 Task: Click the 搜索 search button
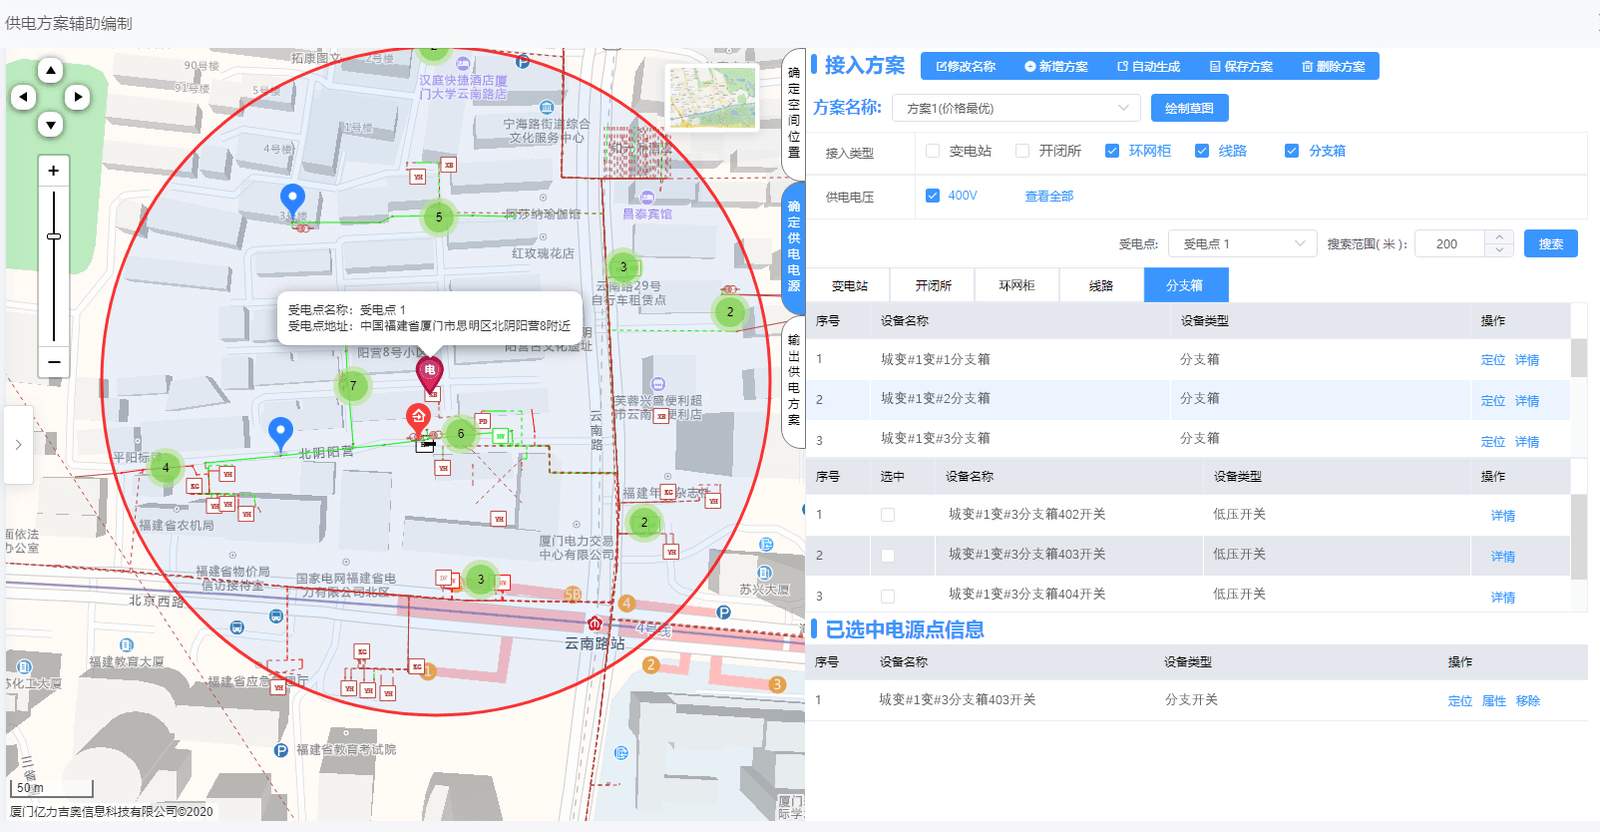click(x=1551, y=244)
